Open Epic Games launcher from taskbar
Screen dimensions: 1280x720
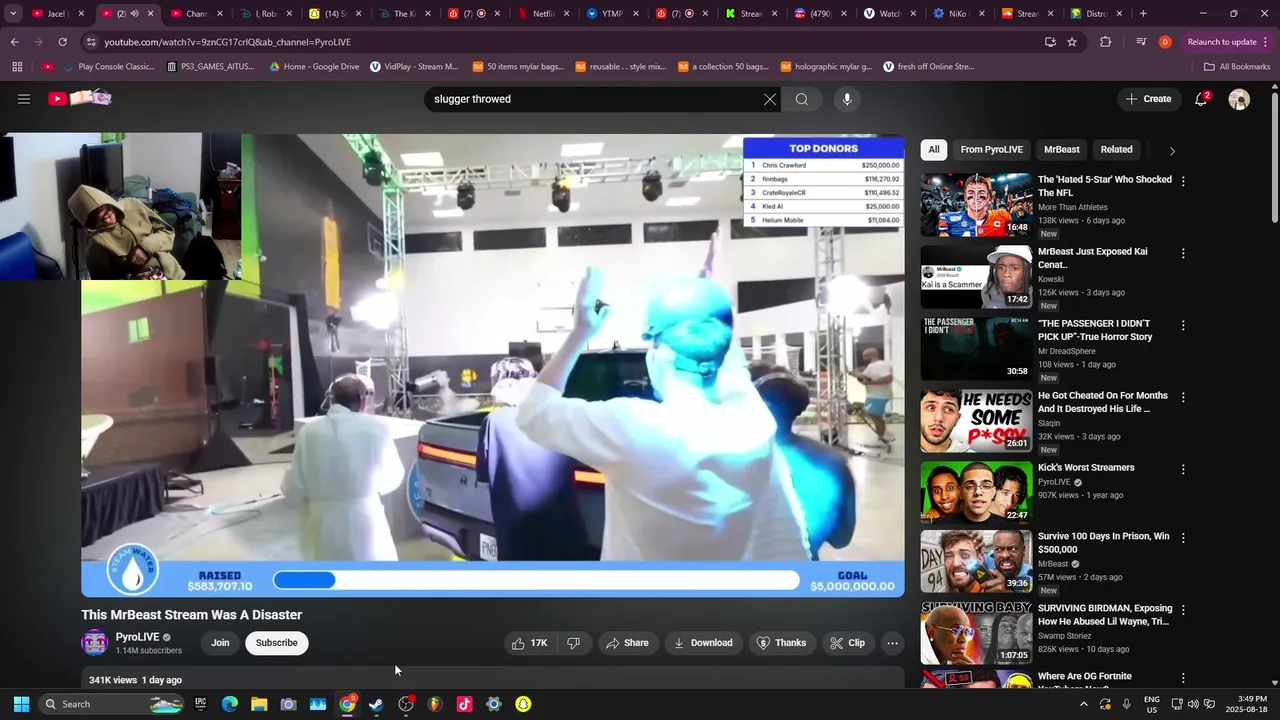click(200, 704)
